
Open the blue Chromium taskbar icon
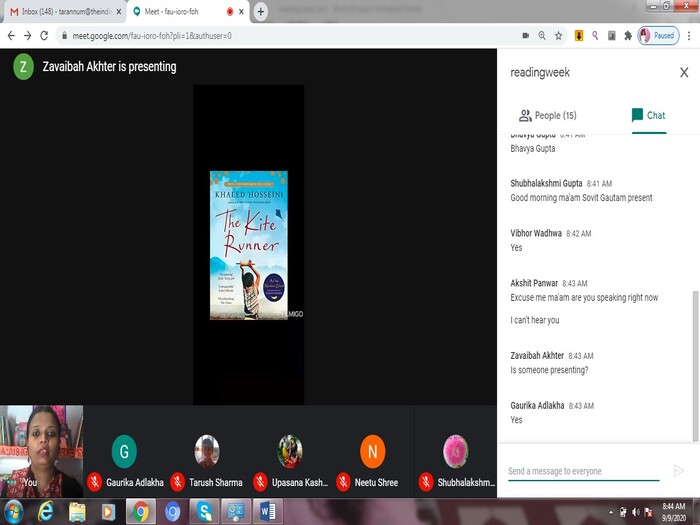click(x=173, y=512)
